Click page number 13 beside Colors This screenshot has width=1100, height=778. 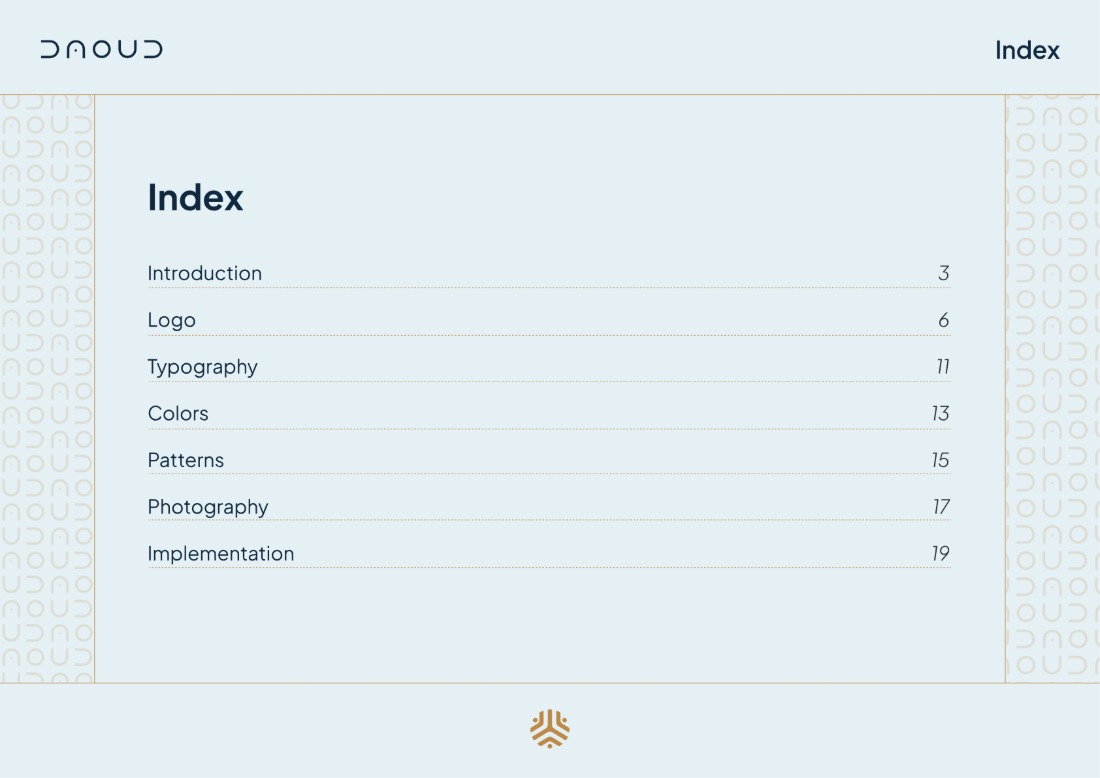click(941, 413)
